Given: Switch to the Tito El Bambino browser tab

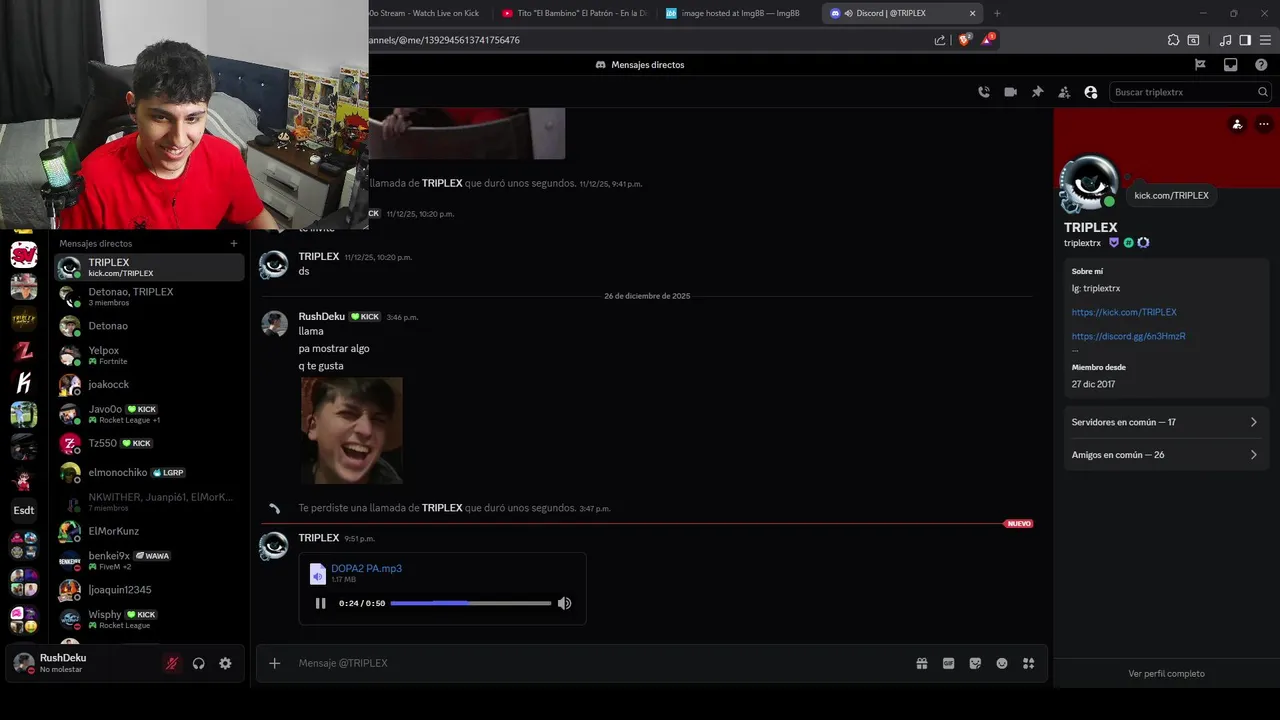Looking at the screenshot, I should (575, 13).
